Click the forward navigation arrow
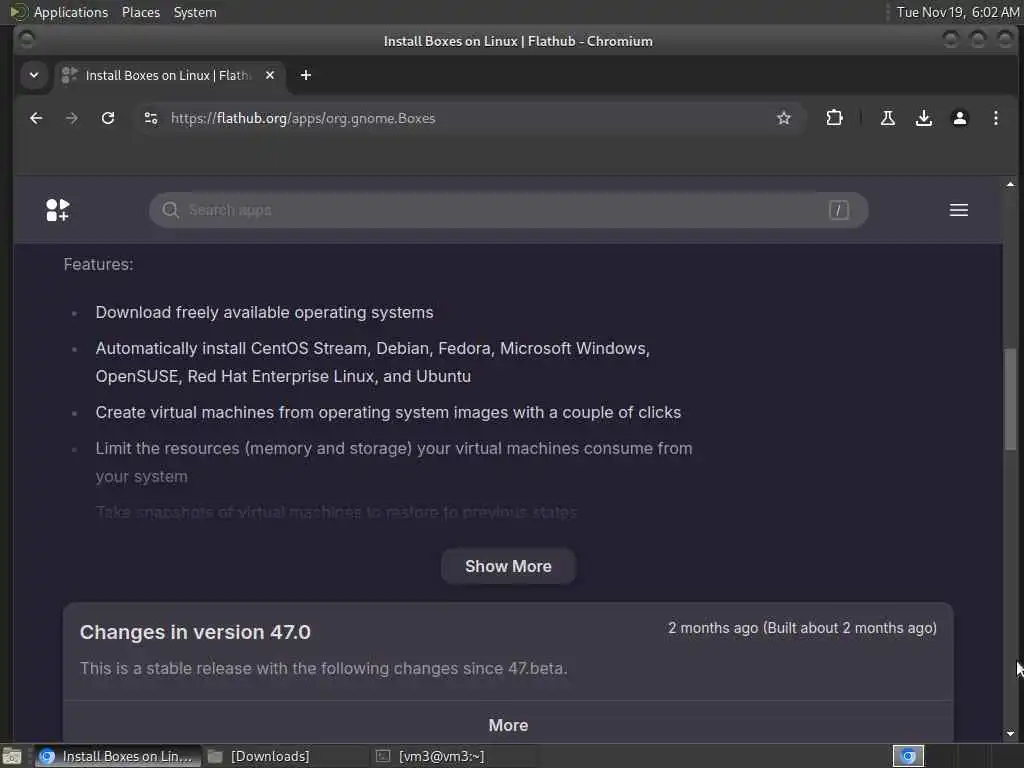Screen dimensions: 1024x768 [72, 118]
